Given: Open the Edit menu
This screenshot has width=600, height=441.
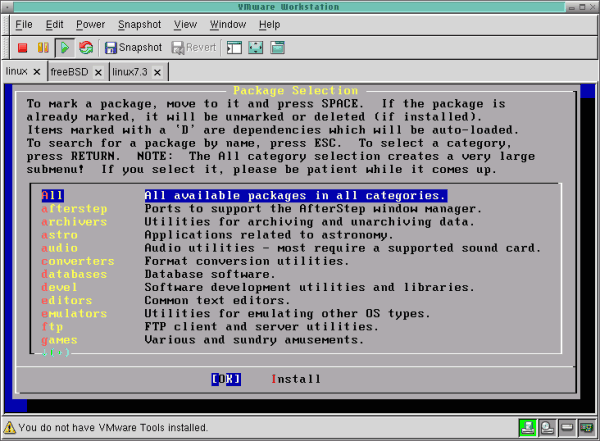Looking at the screenshot, I should click(x=54, y=24).
